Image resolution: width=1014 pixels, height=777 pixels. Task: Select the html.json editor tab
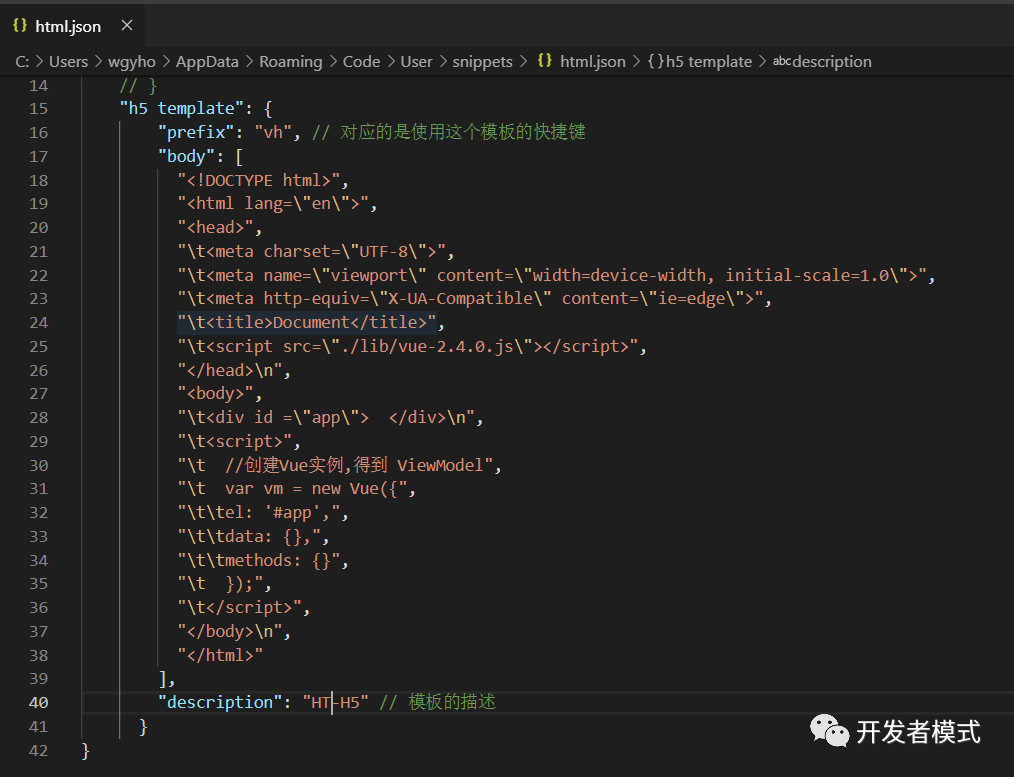pos(72,26)
